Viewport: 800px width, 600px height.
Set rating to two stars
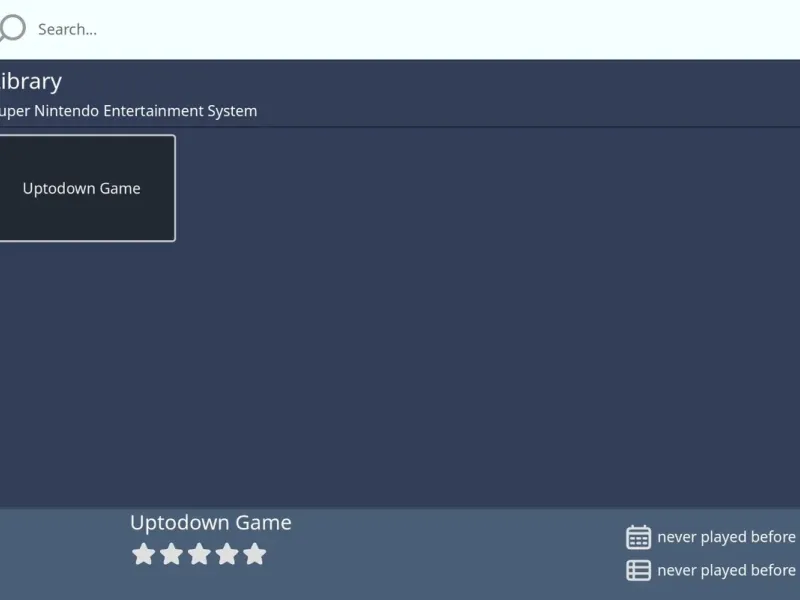pyautogui.click(x=171, y=554)
